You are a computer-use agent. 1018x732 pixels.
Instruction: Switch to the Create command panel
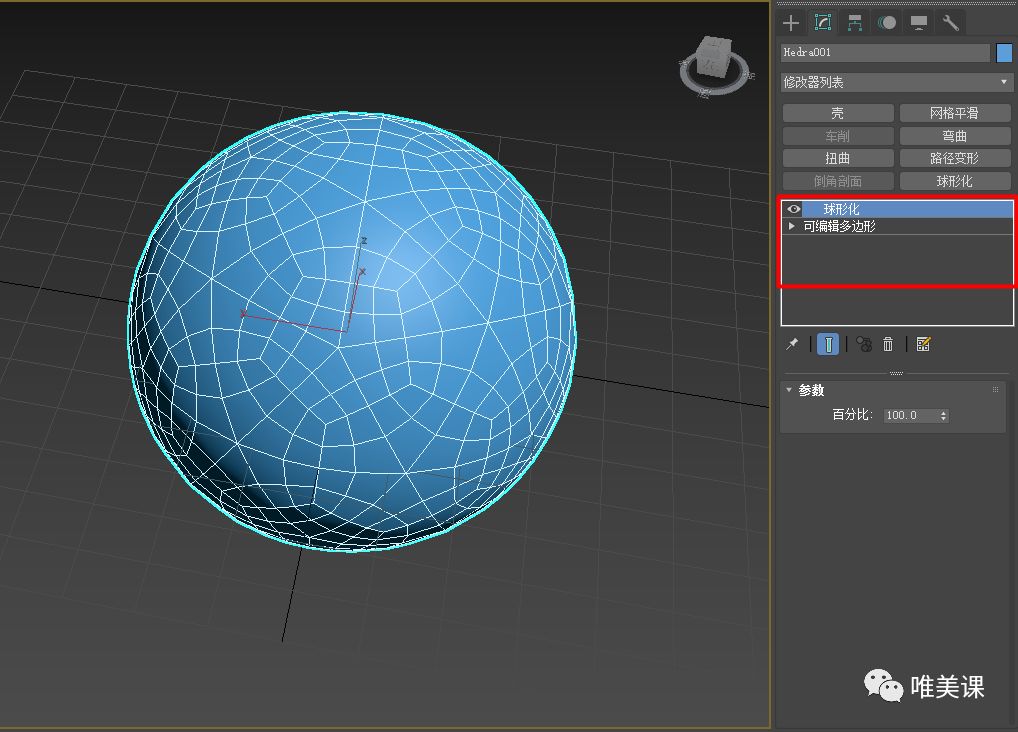coord(789,22)
